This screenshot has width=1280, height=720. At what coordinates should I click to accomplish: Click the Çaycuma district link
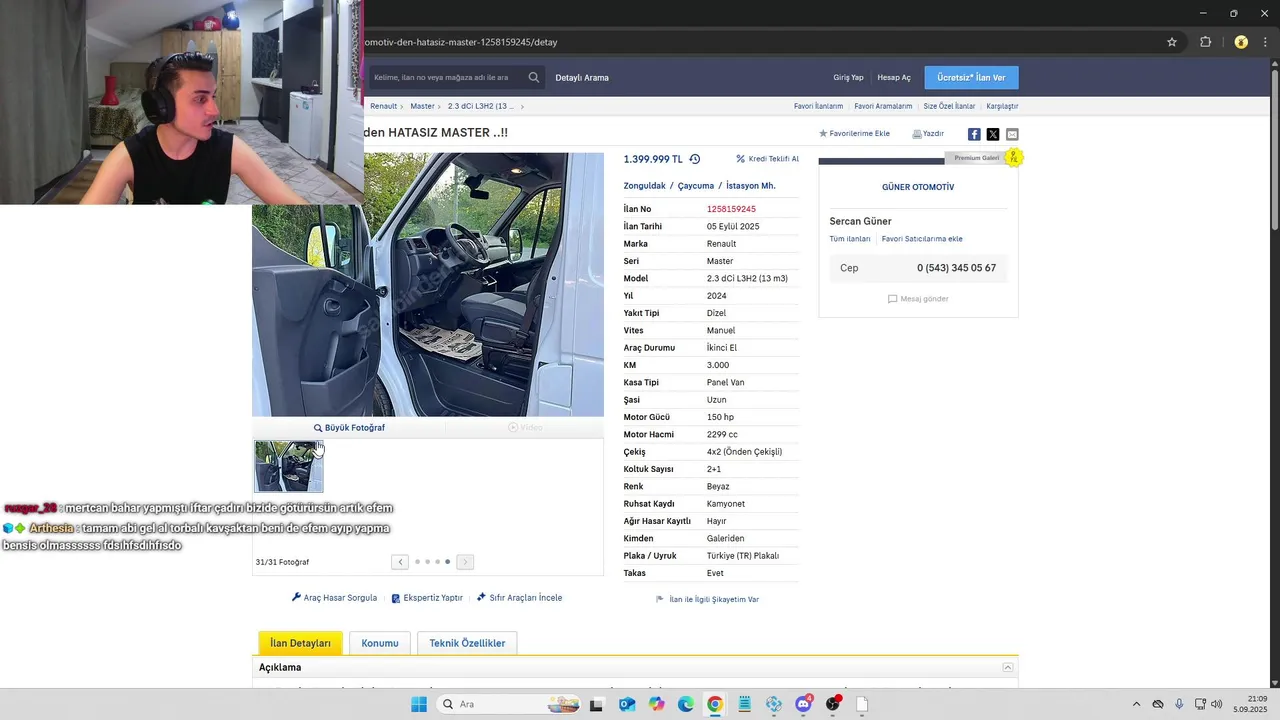click(696, 186)
